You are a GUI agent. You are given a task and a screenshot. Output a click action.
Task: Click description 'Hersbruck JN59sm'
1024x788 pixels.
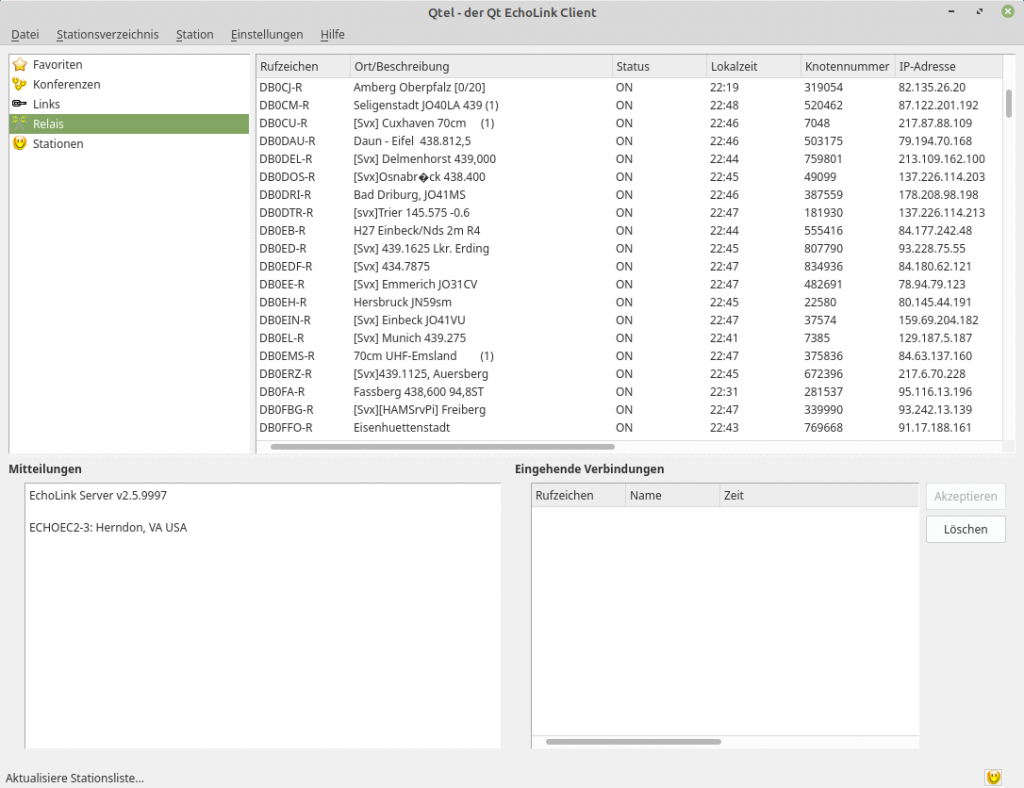click(x=402, y=302)
